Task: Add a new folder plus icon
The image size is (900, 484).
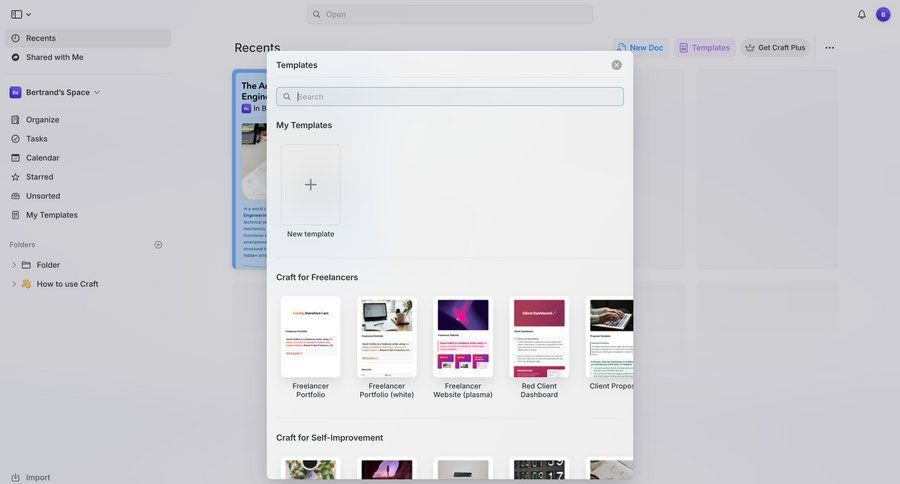Action: tap(158, 245)
